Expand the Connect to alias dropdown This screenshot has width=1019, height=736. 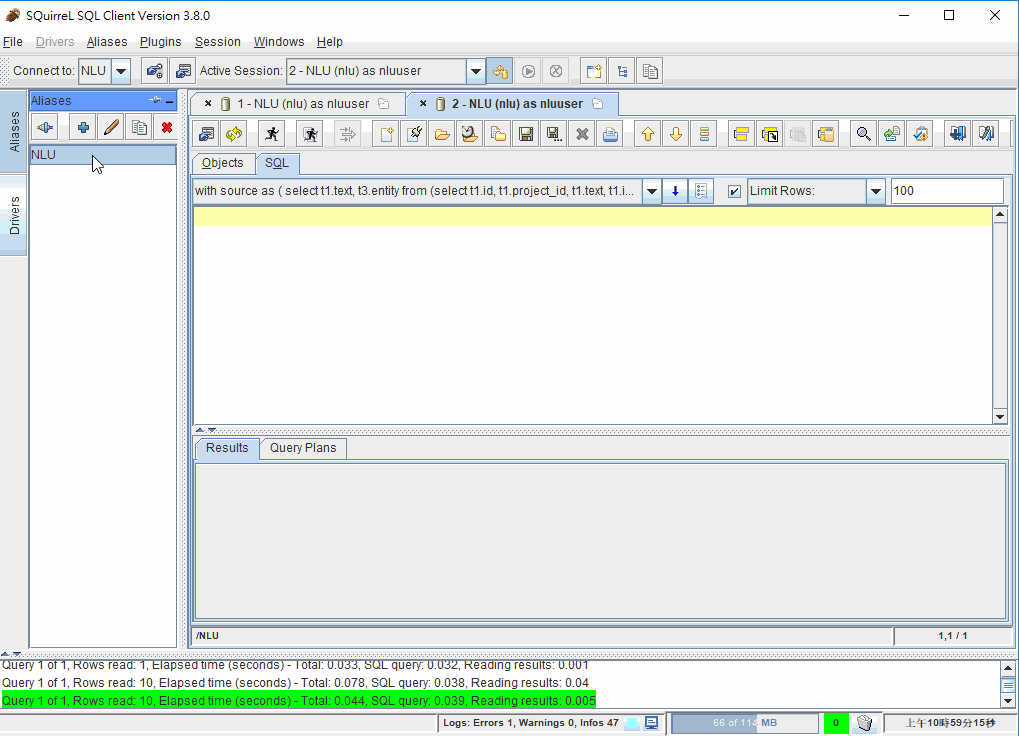point(119,71)
